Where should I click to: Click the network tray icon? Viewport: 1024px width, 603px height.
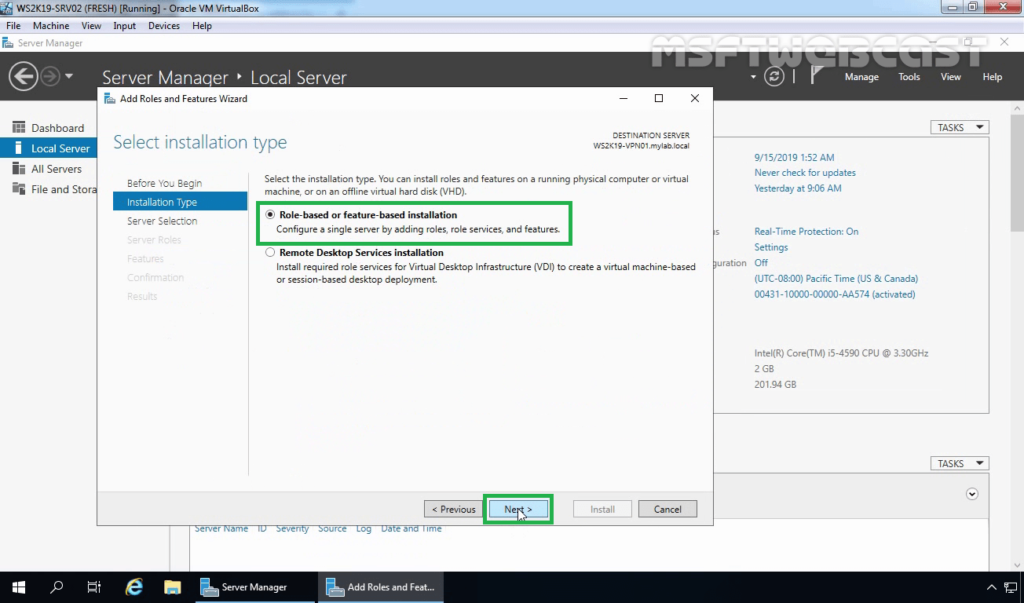tap(1010, 587)
